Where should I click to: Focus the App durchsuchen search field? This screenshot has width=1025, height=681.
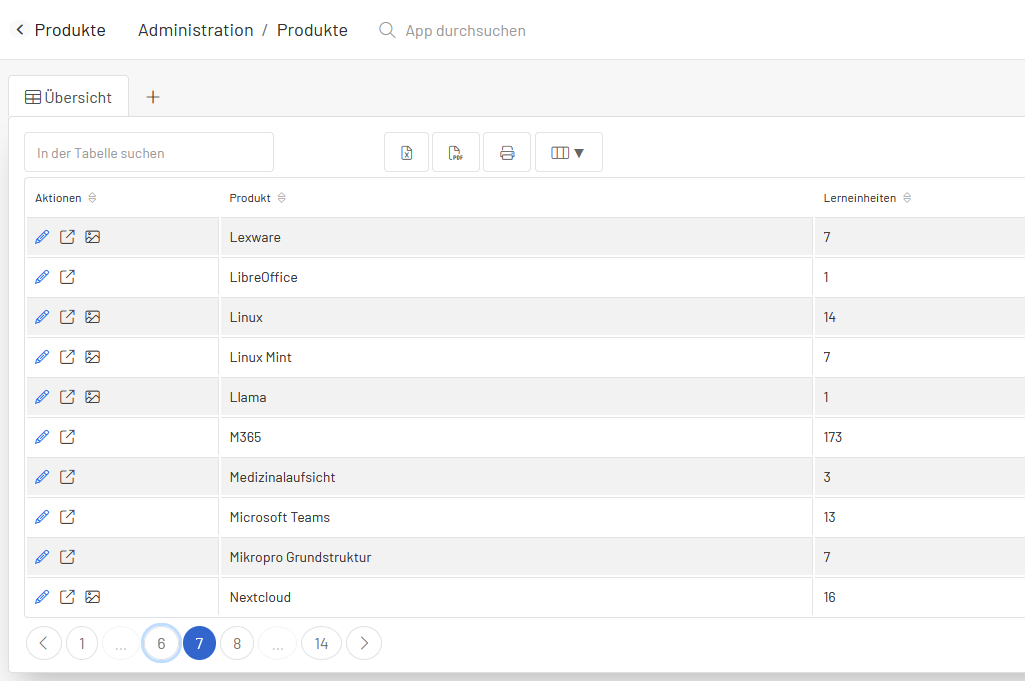465,31
